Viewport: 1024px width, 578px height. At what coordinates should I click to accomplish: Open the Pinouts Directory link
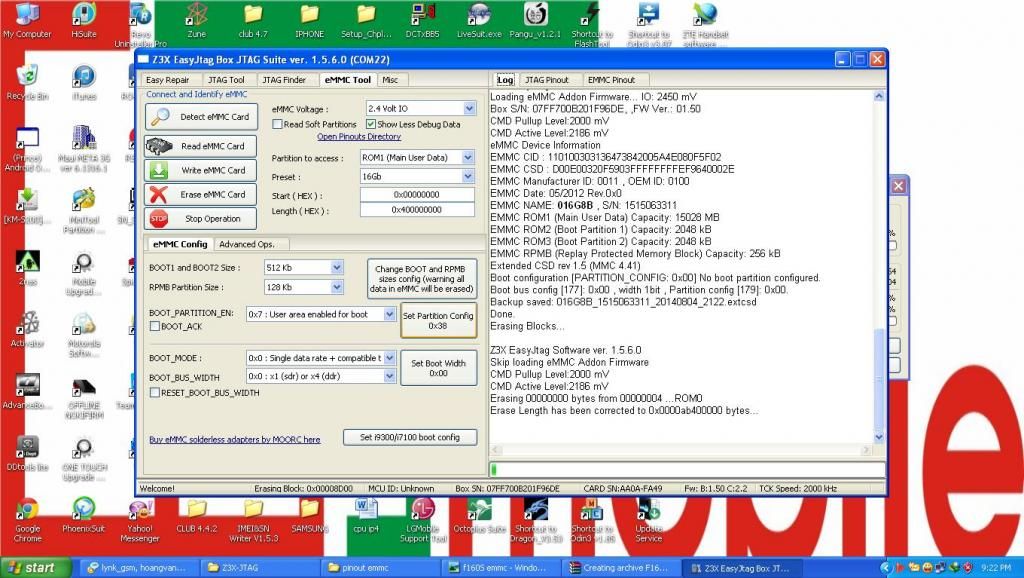click(359, 136)
